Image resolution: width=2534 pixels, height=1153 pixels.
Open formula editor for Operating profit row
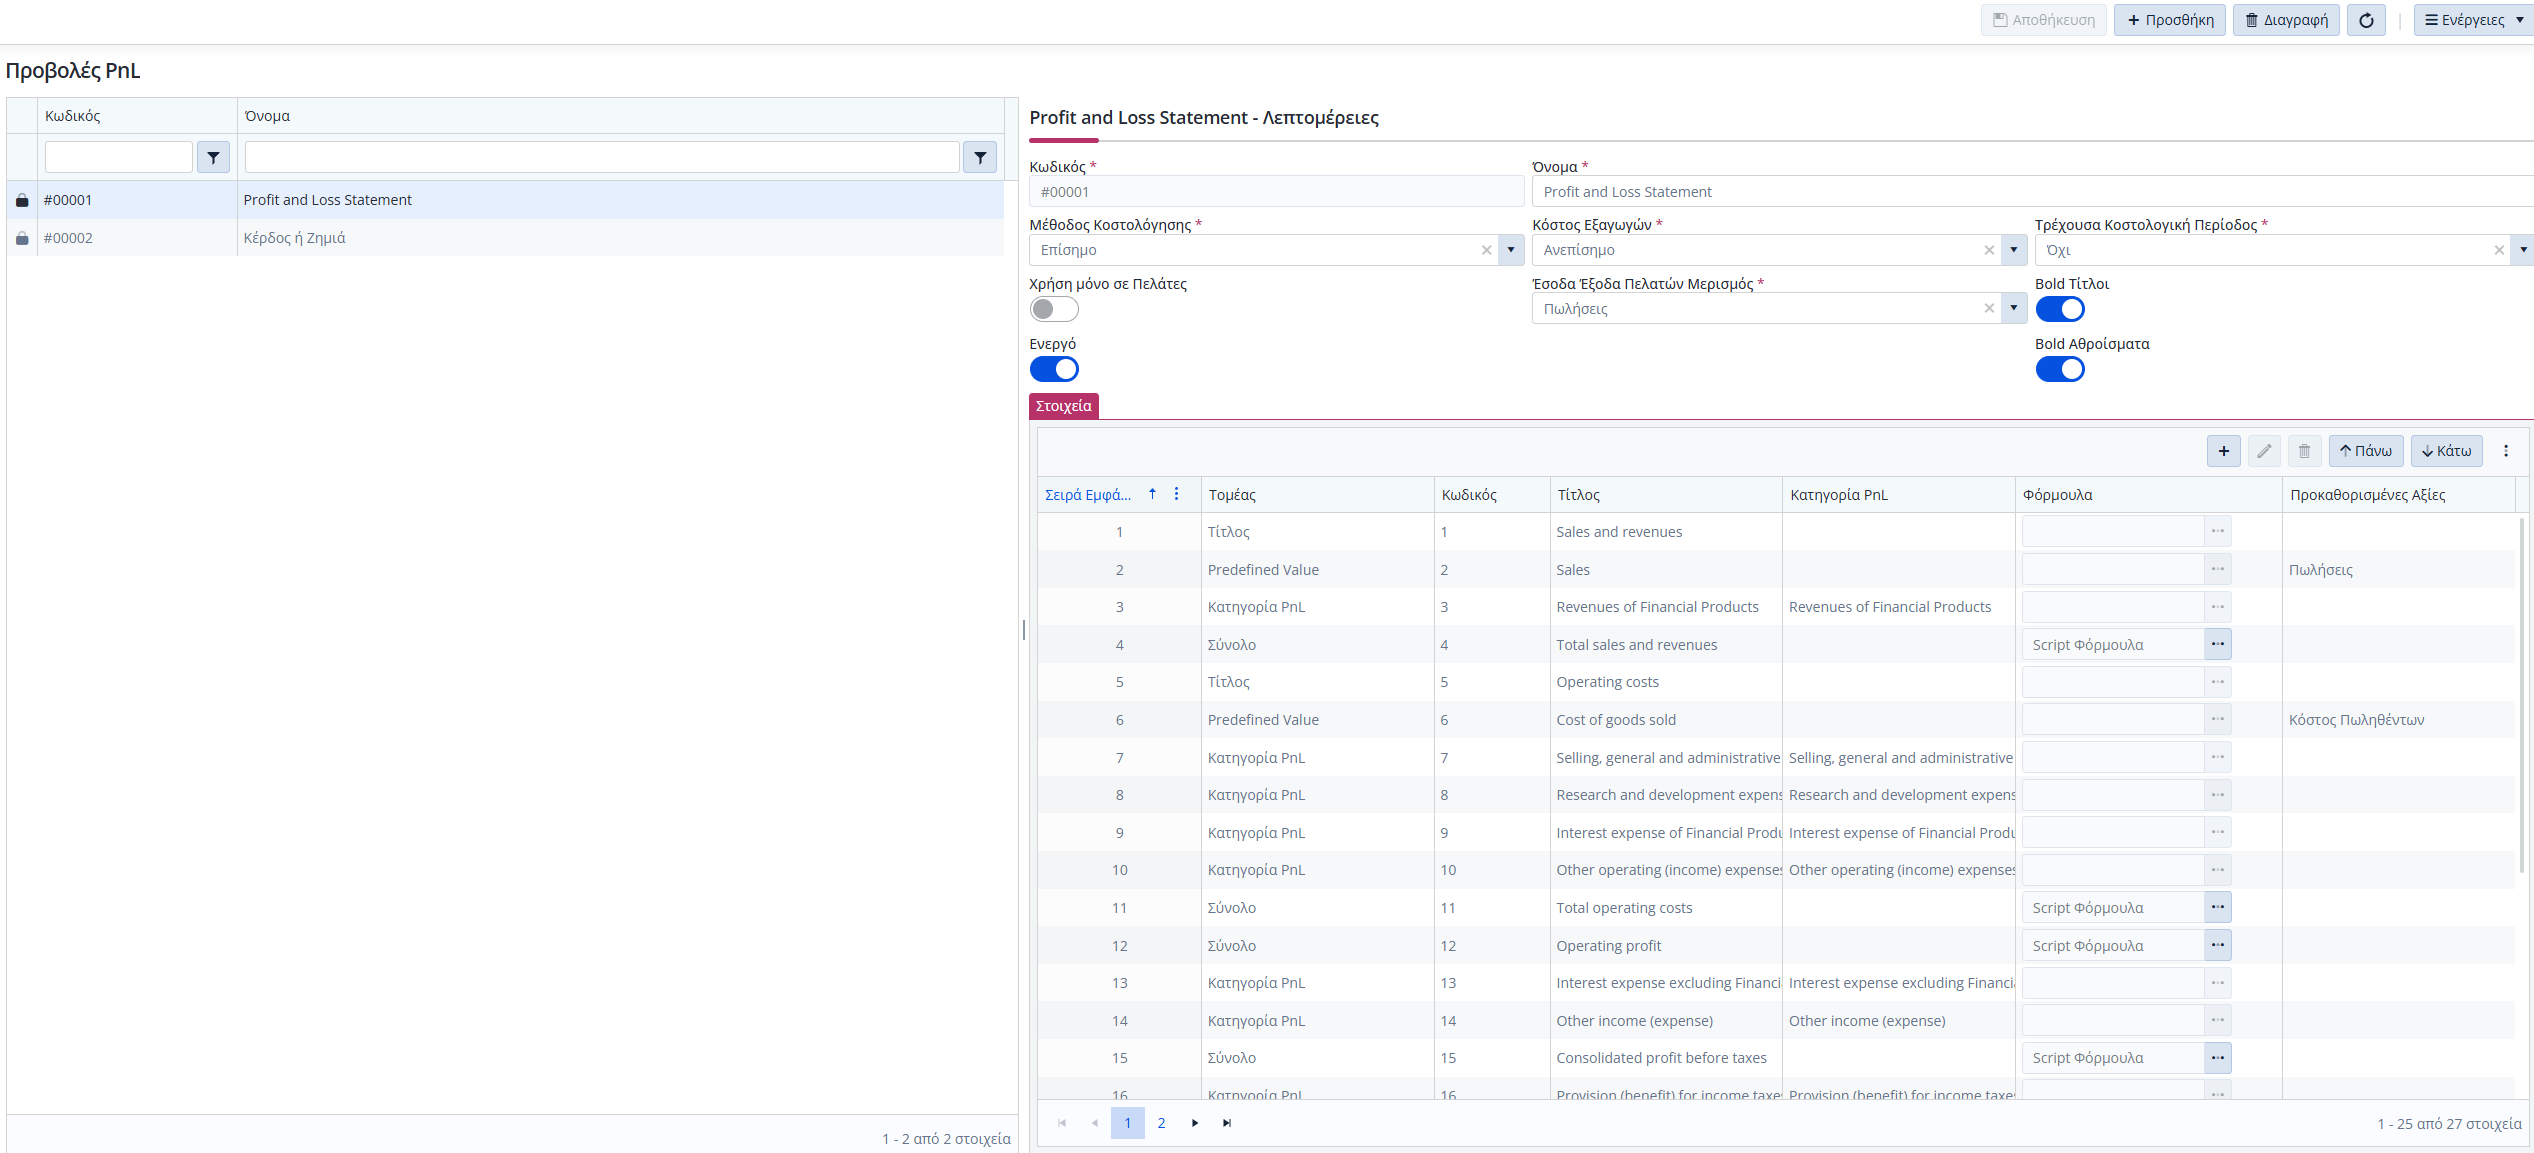[2217, 945]
